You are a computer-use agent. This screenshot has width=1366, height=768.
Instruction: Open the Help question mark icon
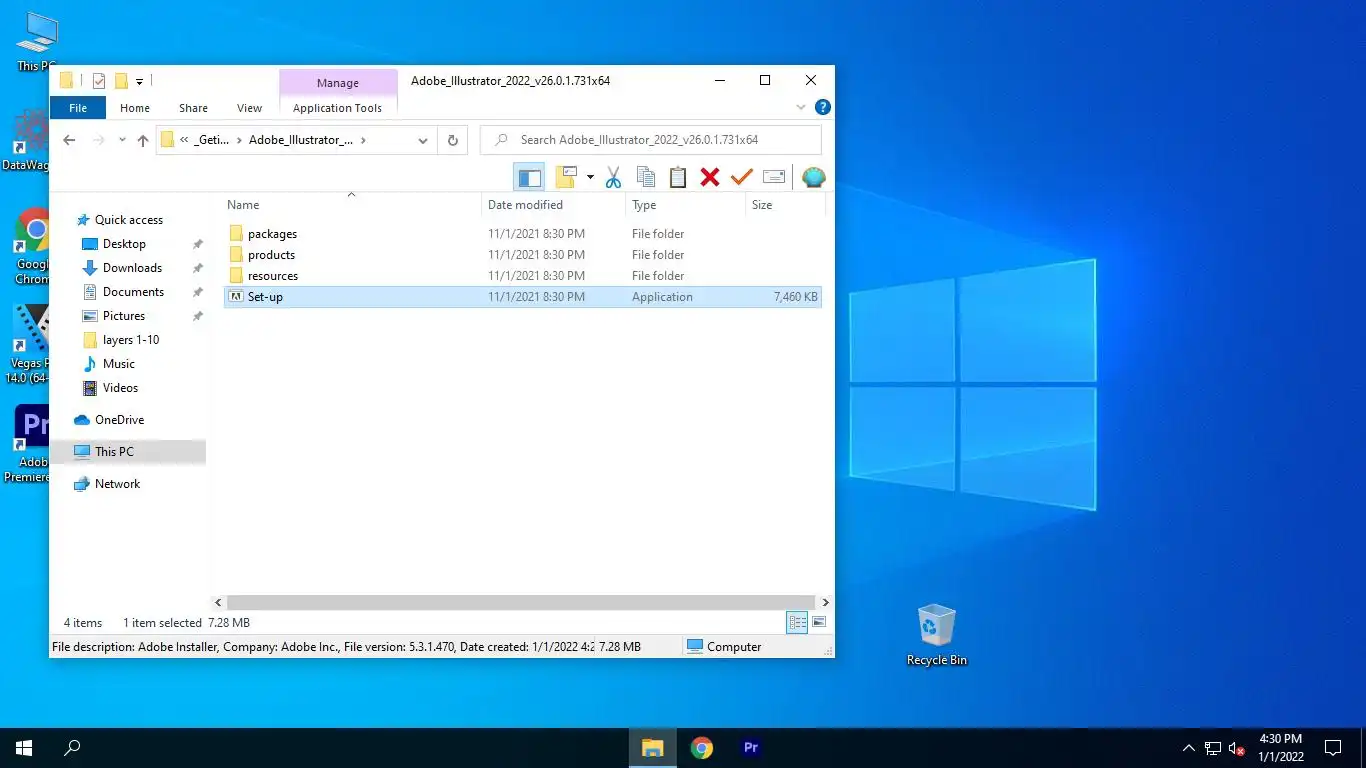tap(822, 107)
